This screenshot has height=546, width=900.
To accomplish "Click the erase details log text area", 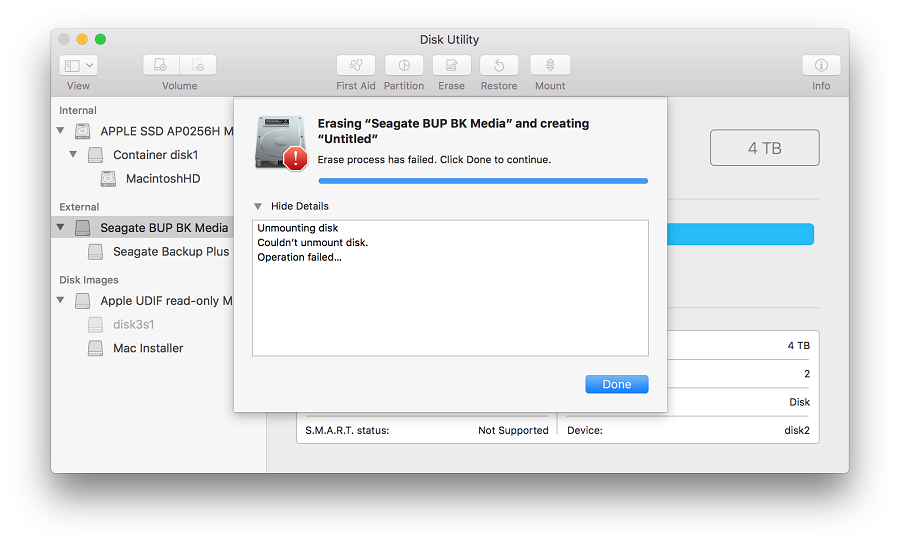I will 450,288.
